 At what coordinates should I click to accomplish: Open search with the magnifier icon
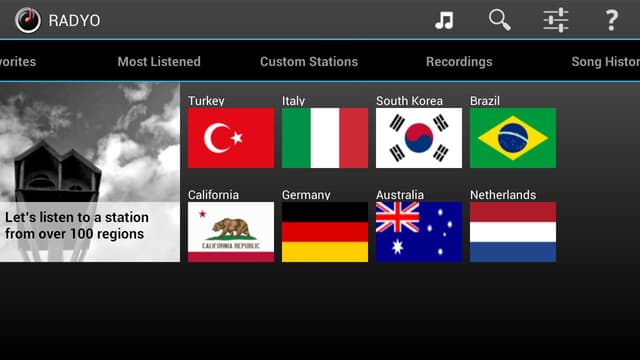coord(500,20)
